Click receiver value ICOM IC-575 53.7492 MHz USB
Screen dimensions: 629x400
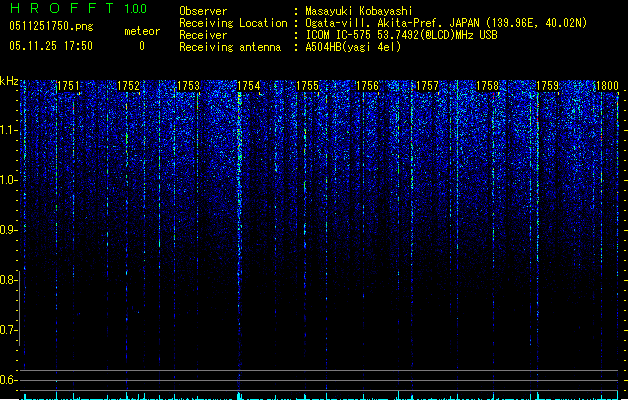402,35
